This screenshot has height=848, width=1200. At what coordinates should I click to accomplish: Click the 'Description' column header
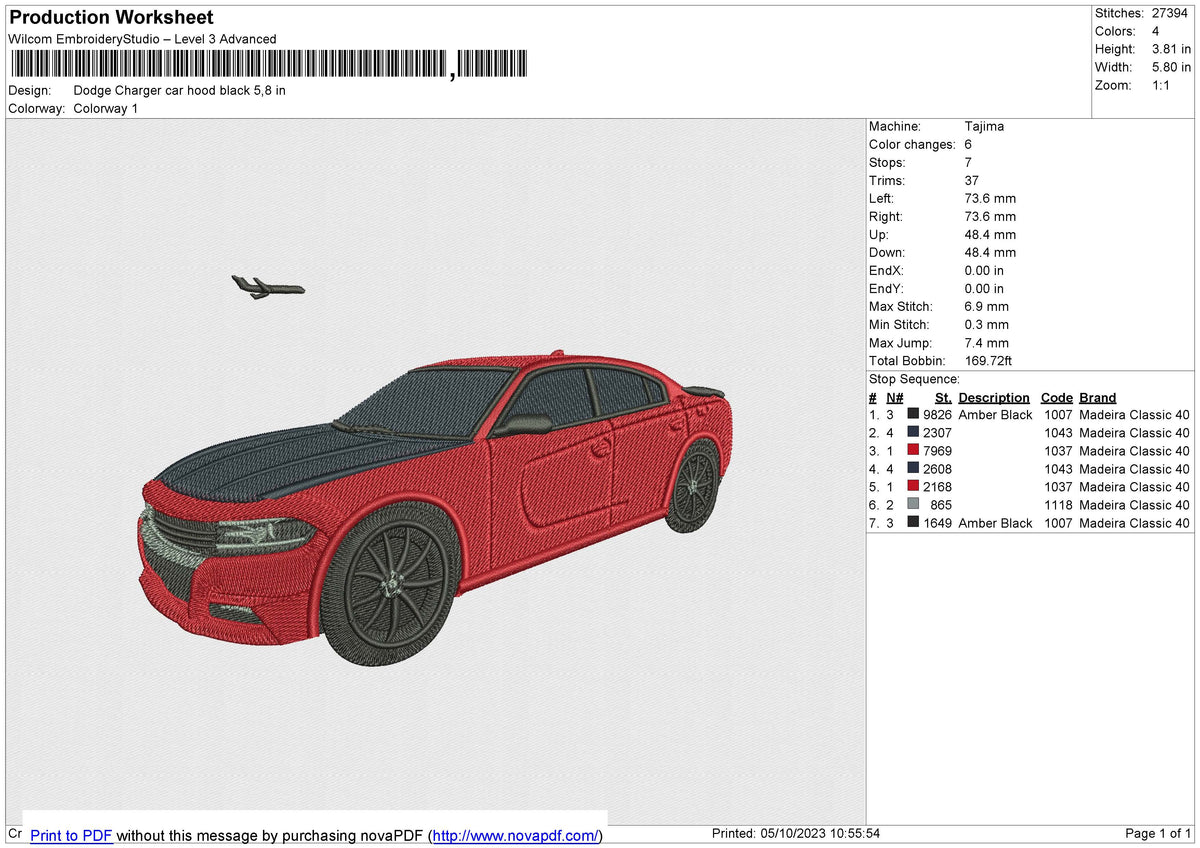pyautogui.click(x=994, y=397)
